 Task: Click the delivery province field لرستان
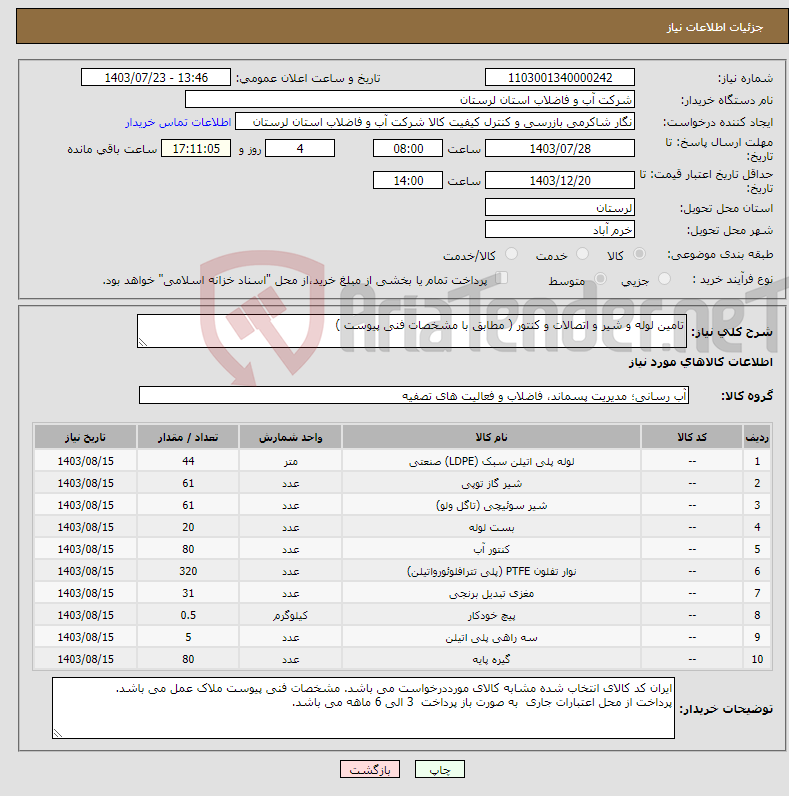pyautogui.click(x=560, y=207)
